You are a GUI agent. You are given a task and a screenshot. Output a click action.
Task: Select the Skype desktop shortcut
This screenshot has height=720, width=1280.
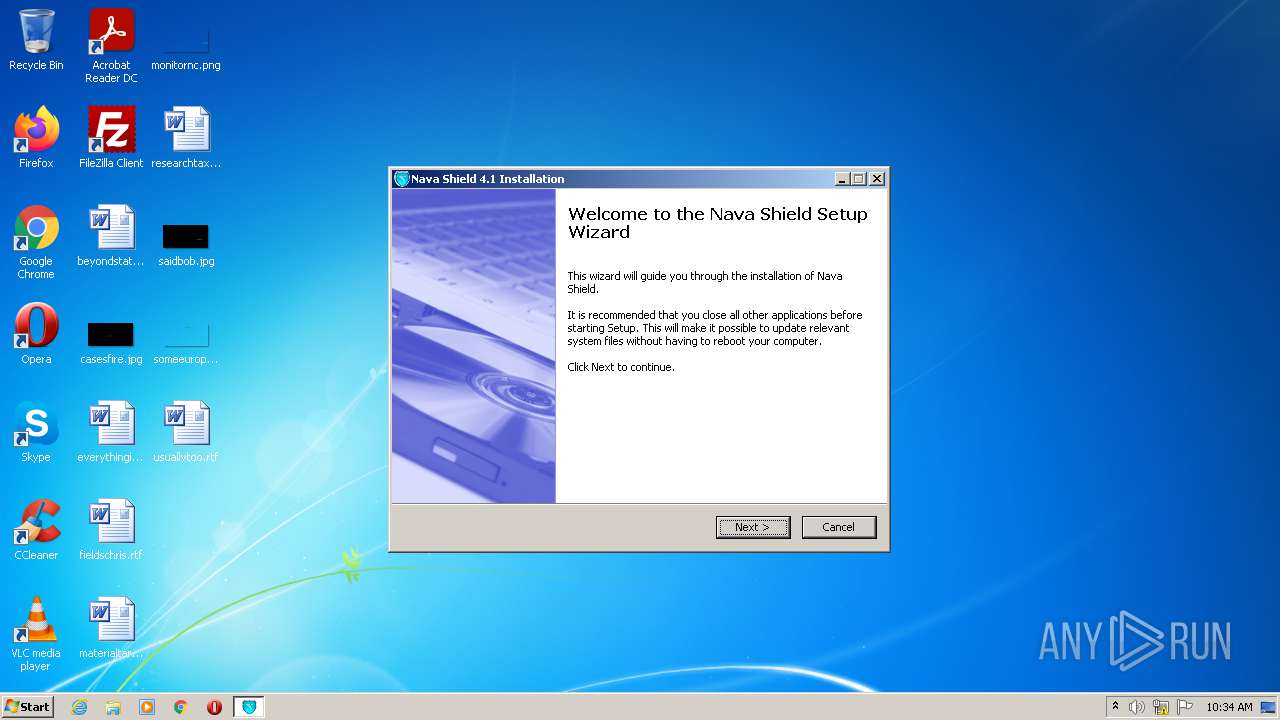click(x=36, y=432)
